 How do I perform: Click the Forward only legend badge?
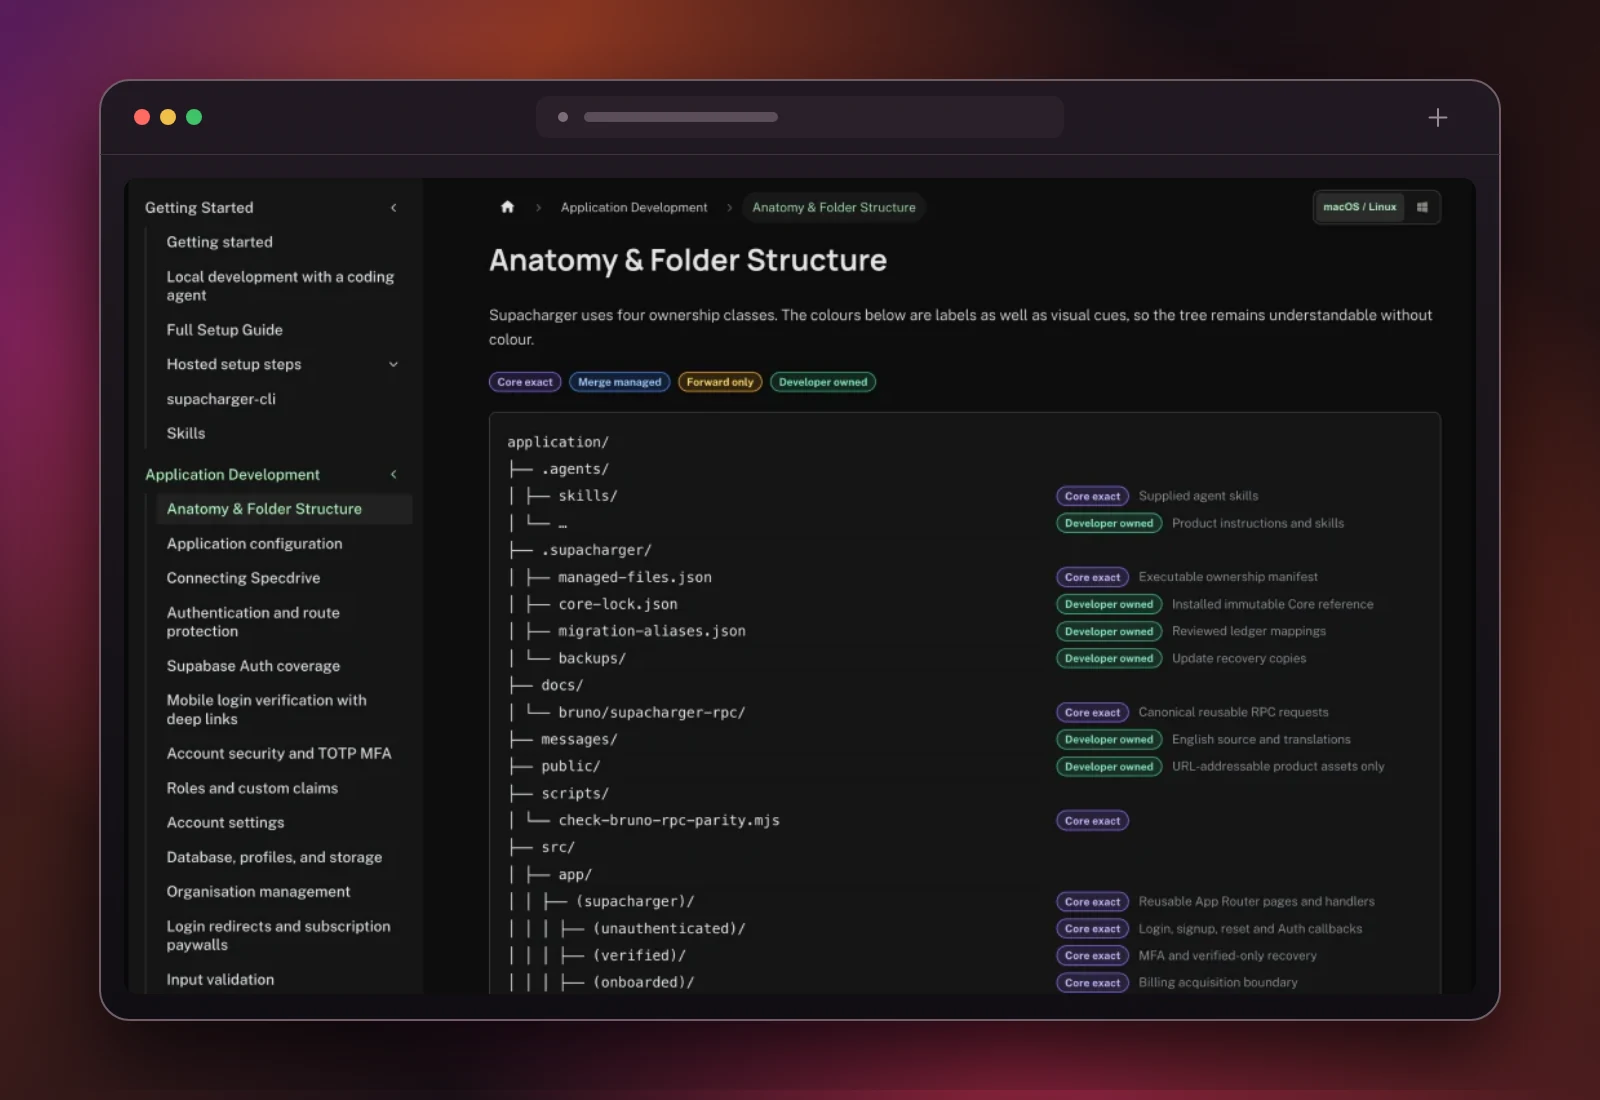click(720, 382)
